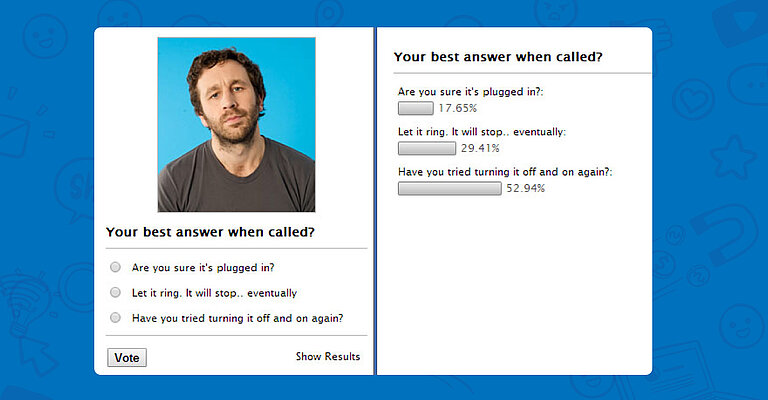Click the poll question heading under the photo
768x400 pixels.
pyautogui.click(x=211, y=232)
